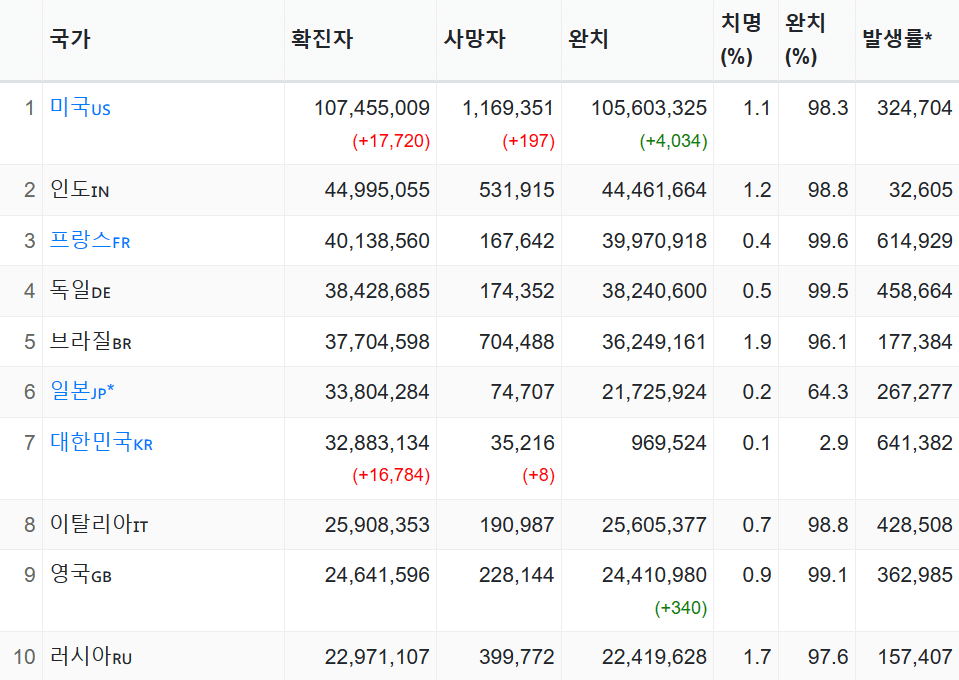The height and width of the screenshot is (680, 959).
Task: Click Brazil deaths value 704,488
Action: click(517, 342)
